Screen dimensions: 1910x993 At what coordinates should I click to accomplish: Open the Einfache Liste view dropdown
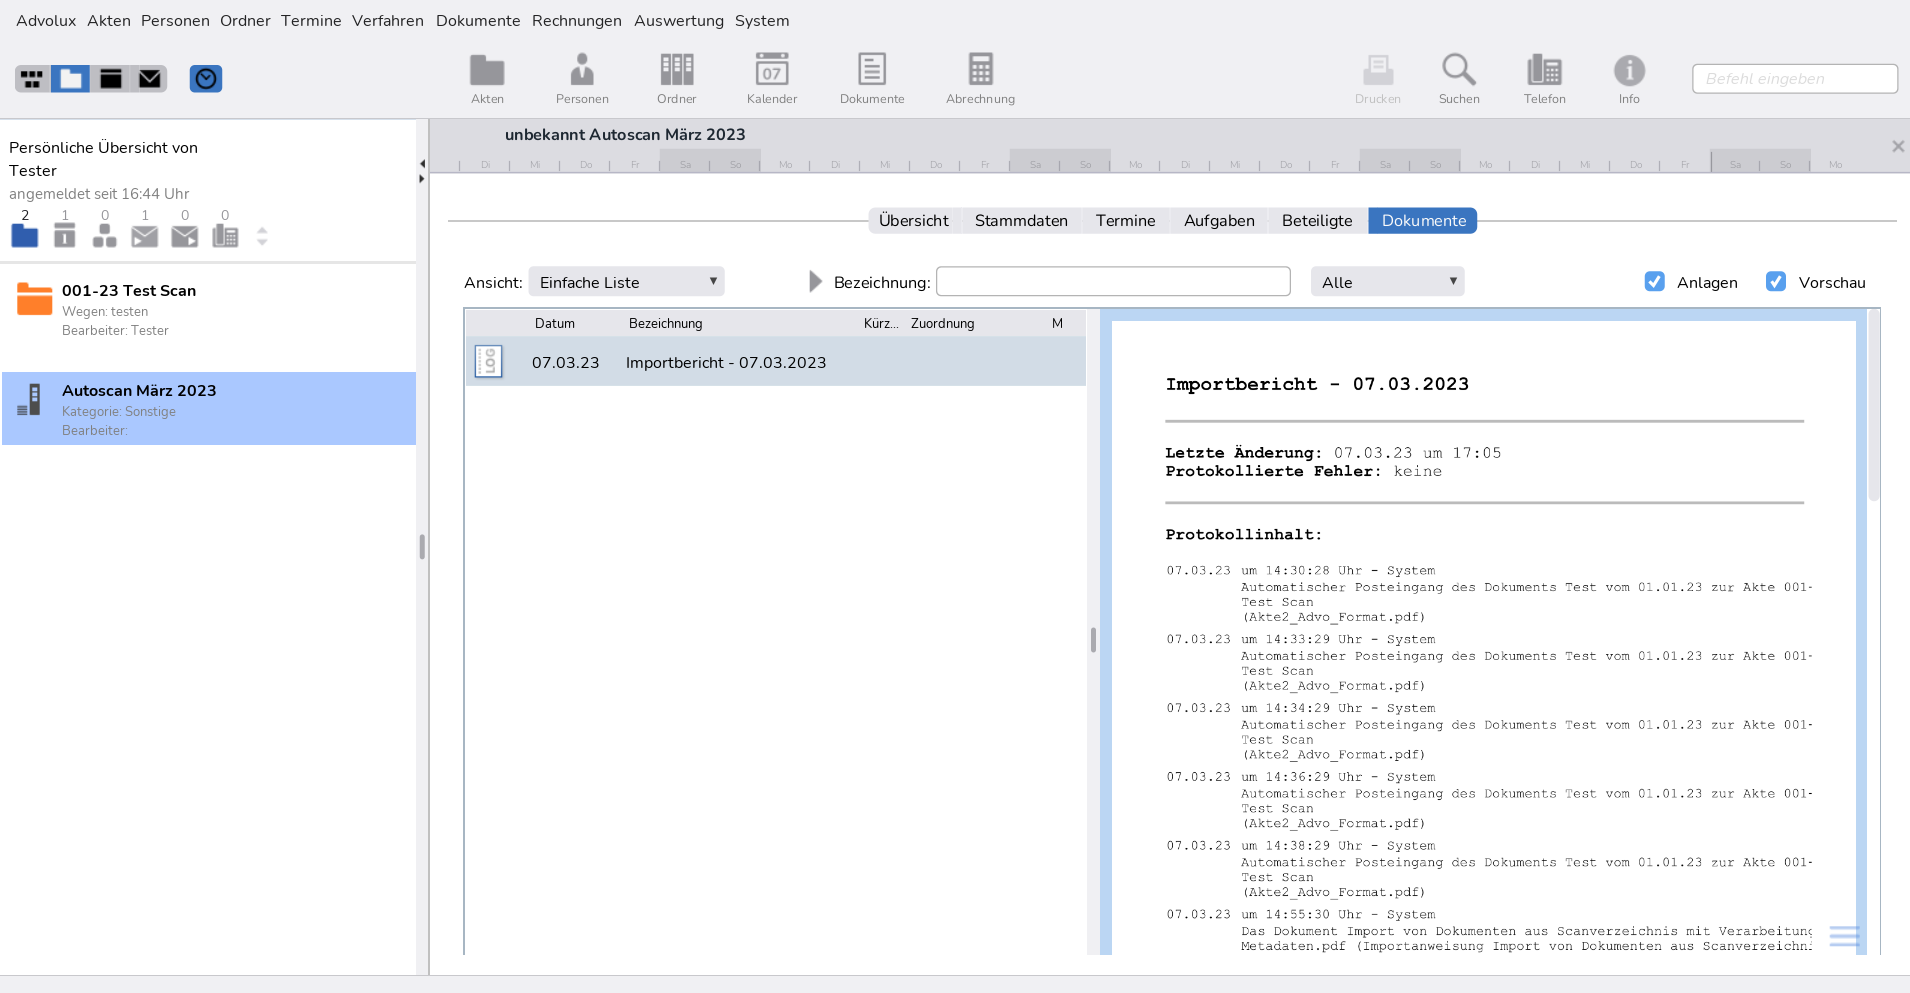pyautogui.click(x=626, y=282)
